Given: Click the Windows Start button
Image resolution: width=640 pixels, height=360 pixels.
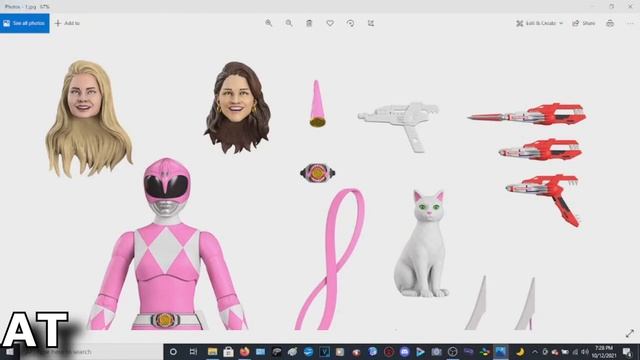Looking at the screenshot, I should (9, 351).
